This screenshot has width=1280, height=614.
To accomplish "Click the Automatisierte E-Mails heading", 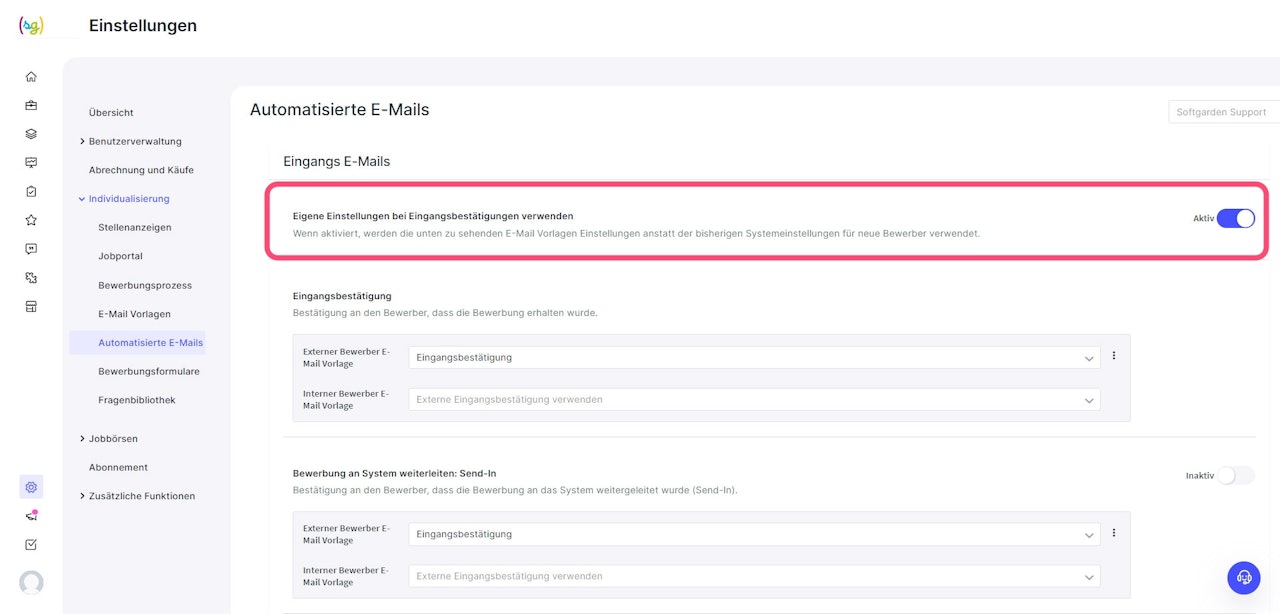I will (x=340, y=110).
